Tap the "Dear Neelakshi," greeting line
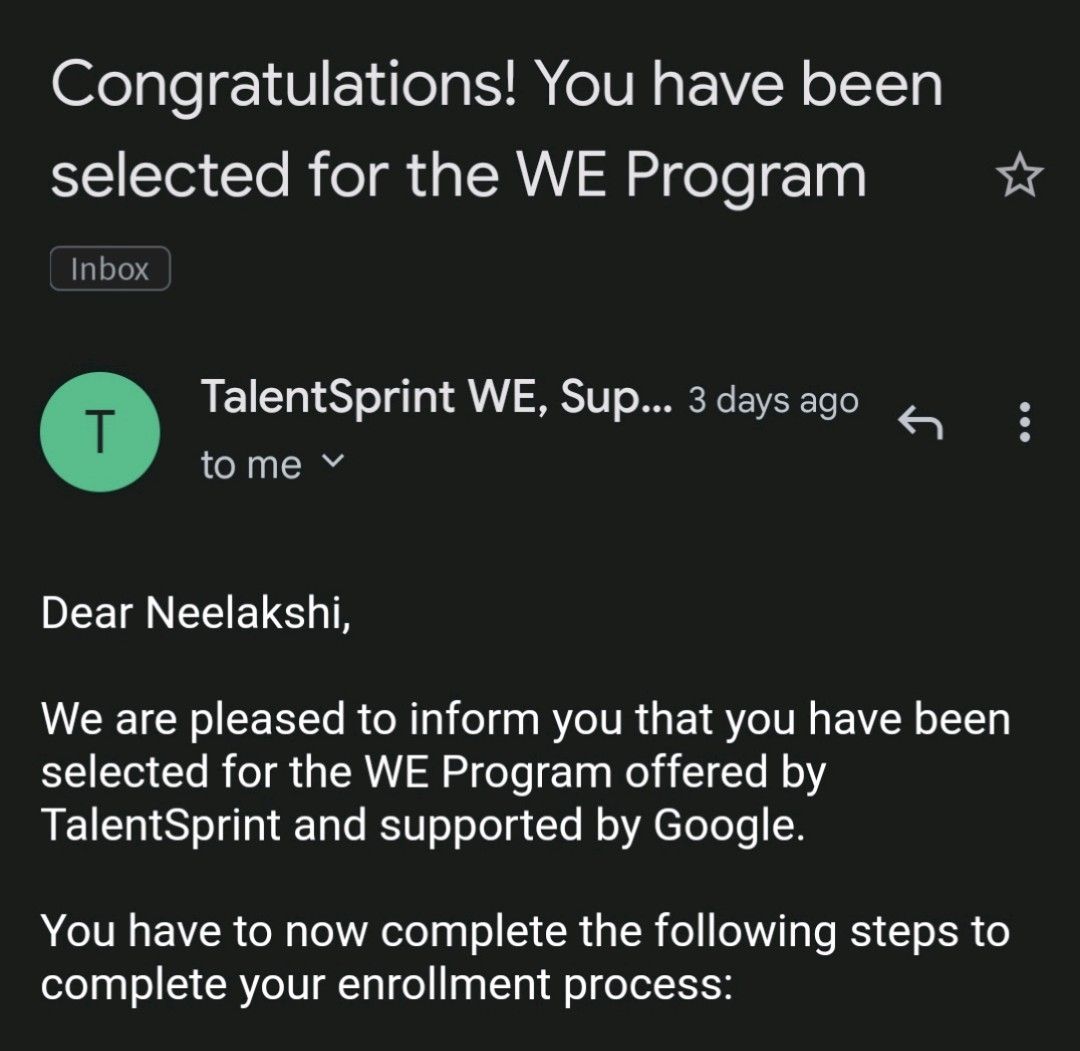 pos(196,612)
